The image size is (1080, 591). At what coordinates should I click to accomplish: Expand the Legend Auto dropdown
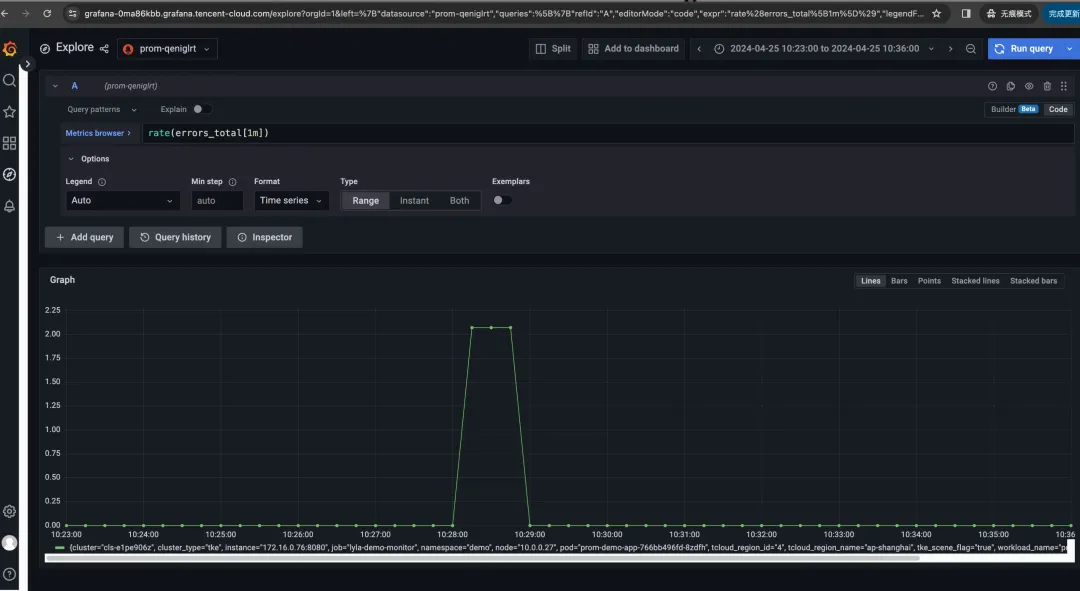(x=122, y=200)
